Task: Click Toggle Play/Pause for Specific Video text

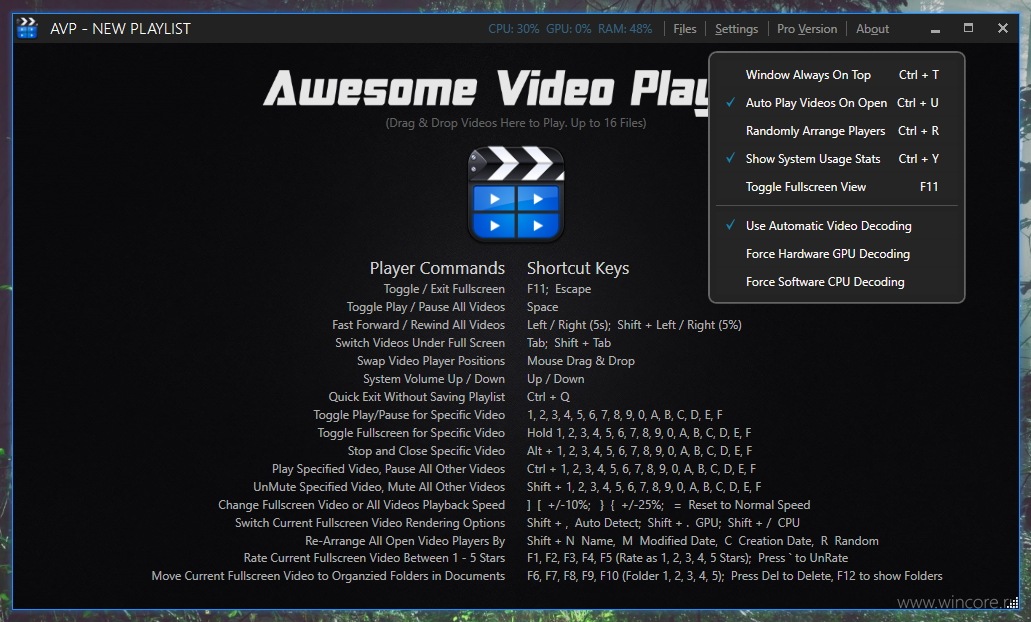Action: tap(409, 415)
